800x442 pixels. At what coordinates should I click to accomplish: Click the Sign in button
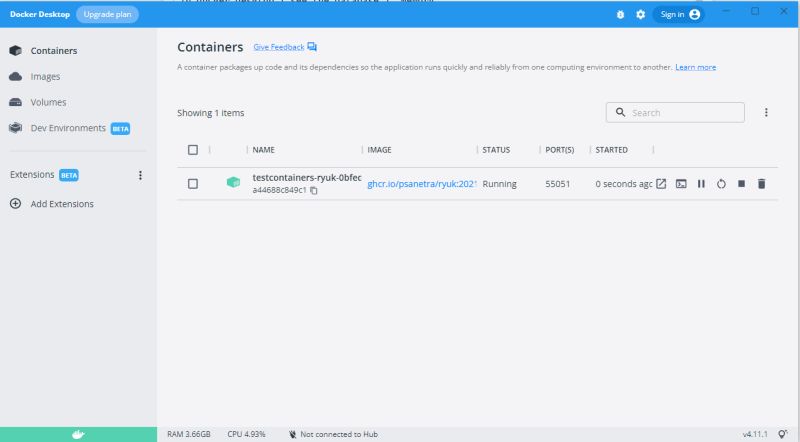pyautogui.click(x=679, y=14)
